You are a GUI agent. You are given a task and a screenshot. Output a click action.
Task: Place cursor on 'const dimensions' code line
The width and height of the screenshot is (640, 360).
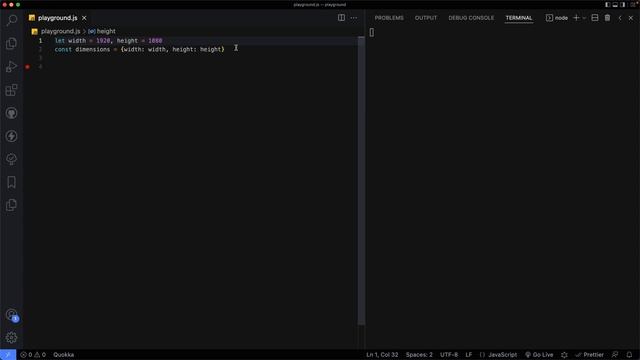[x=140, y=49]
